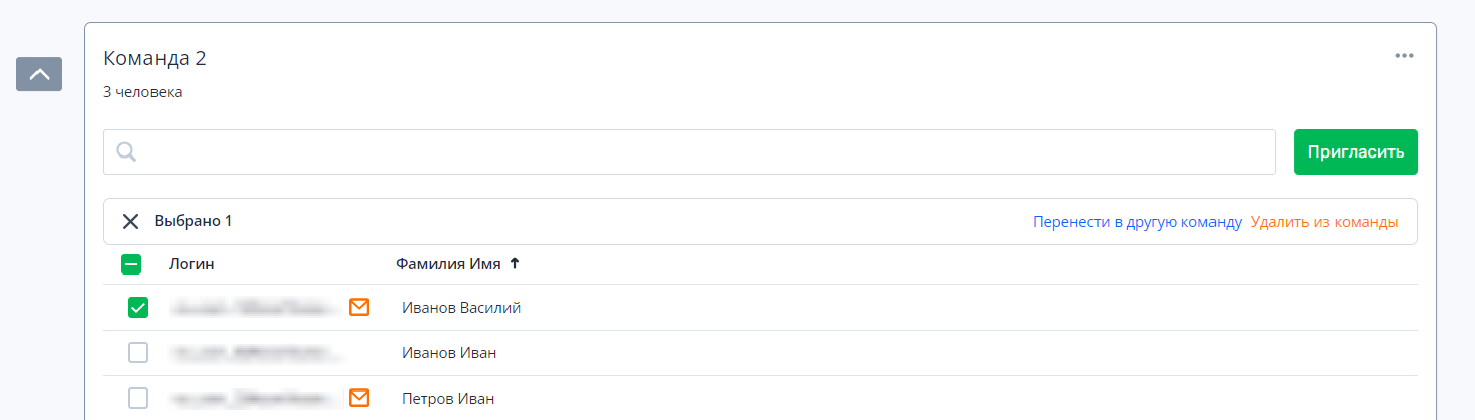The width and height of the screenshot is (1475, 420).
Task: Click the Команда 2 team title
Action: click(x=155, y=58)
